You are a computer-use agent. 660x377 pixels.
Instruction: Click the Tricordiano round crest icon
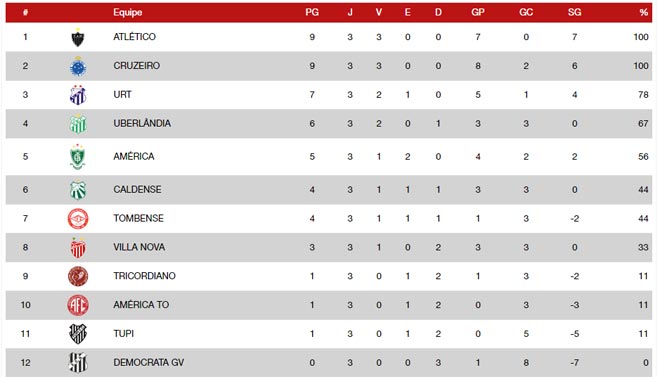point(78,276)
